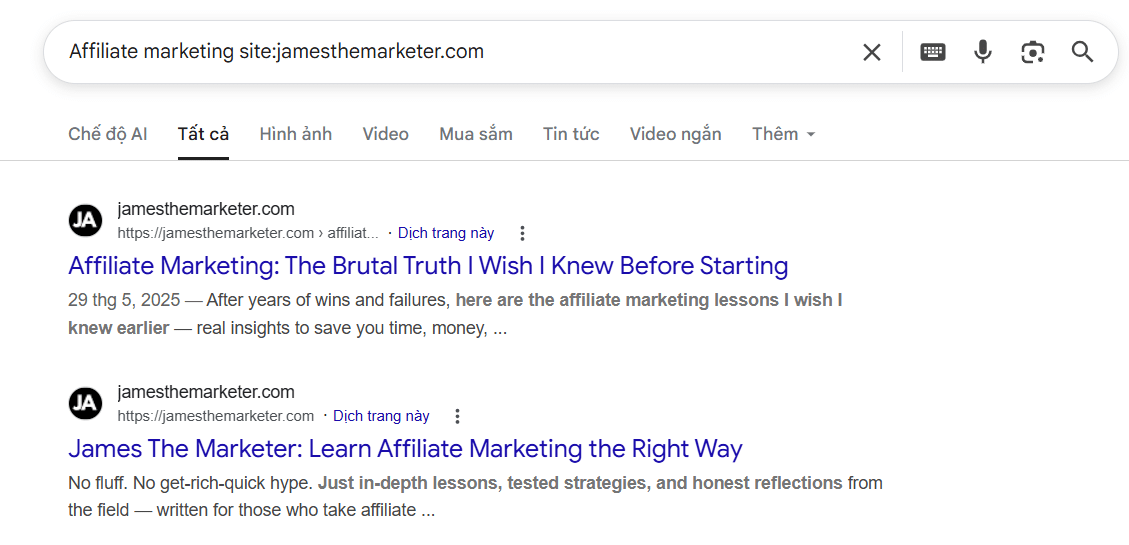The width and height of the screenshot is (1129, 545).
Task: Submit search with magnifying glass
Action: 1082,52
